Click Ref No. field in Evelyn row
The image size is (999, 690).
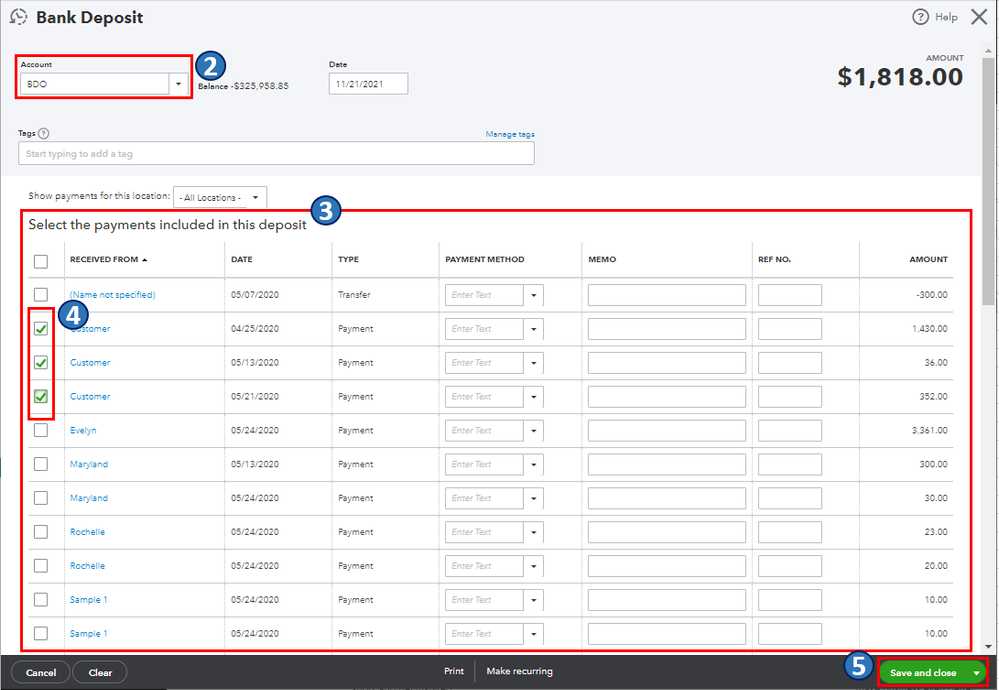point(789,430)
